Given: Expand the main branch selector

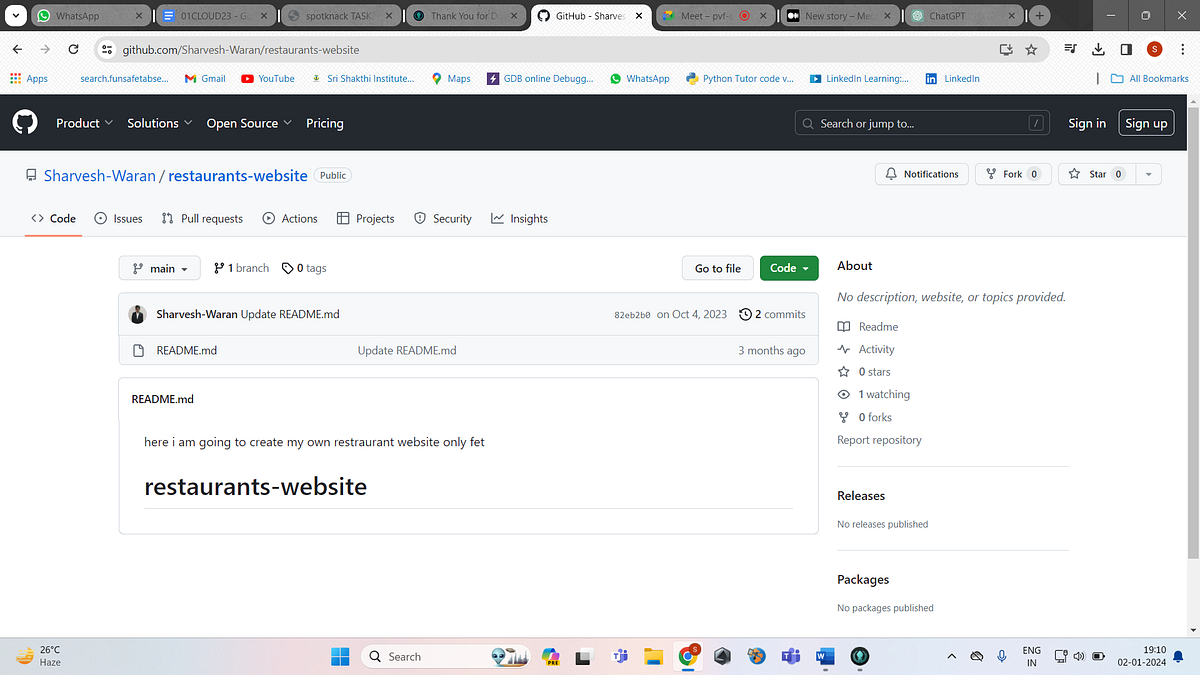Looking at the screenshot, I should pyautogui.click(x=159, y=267).
